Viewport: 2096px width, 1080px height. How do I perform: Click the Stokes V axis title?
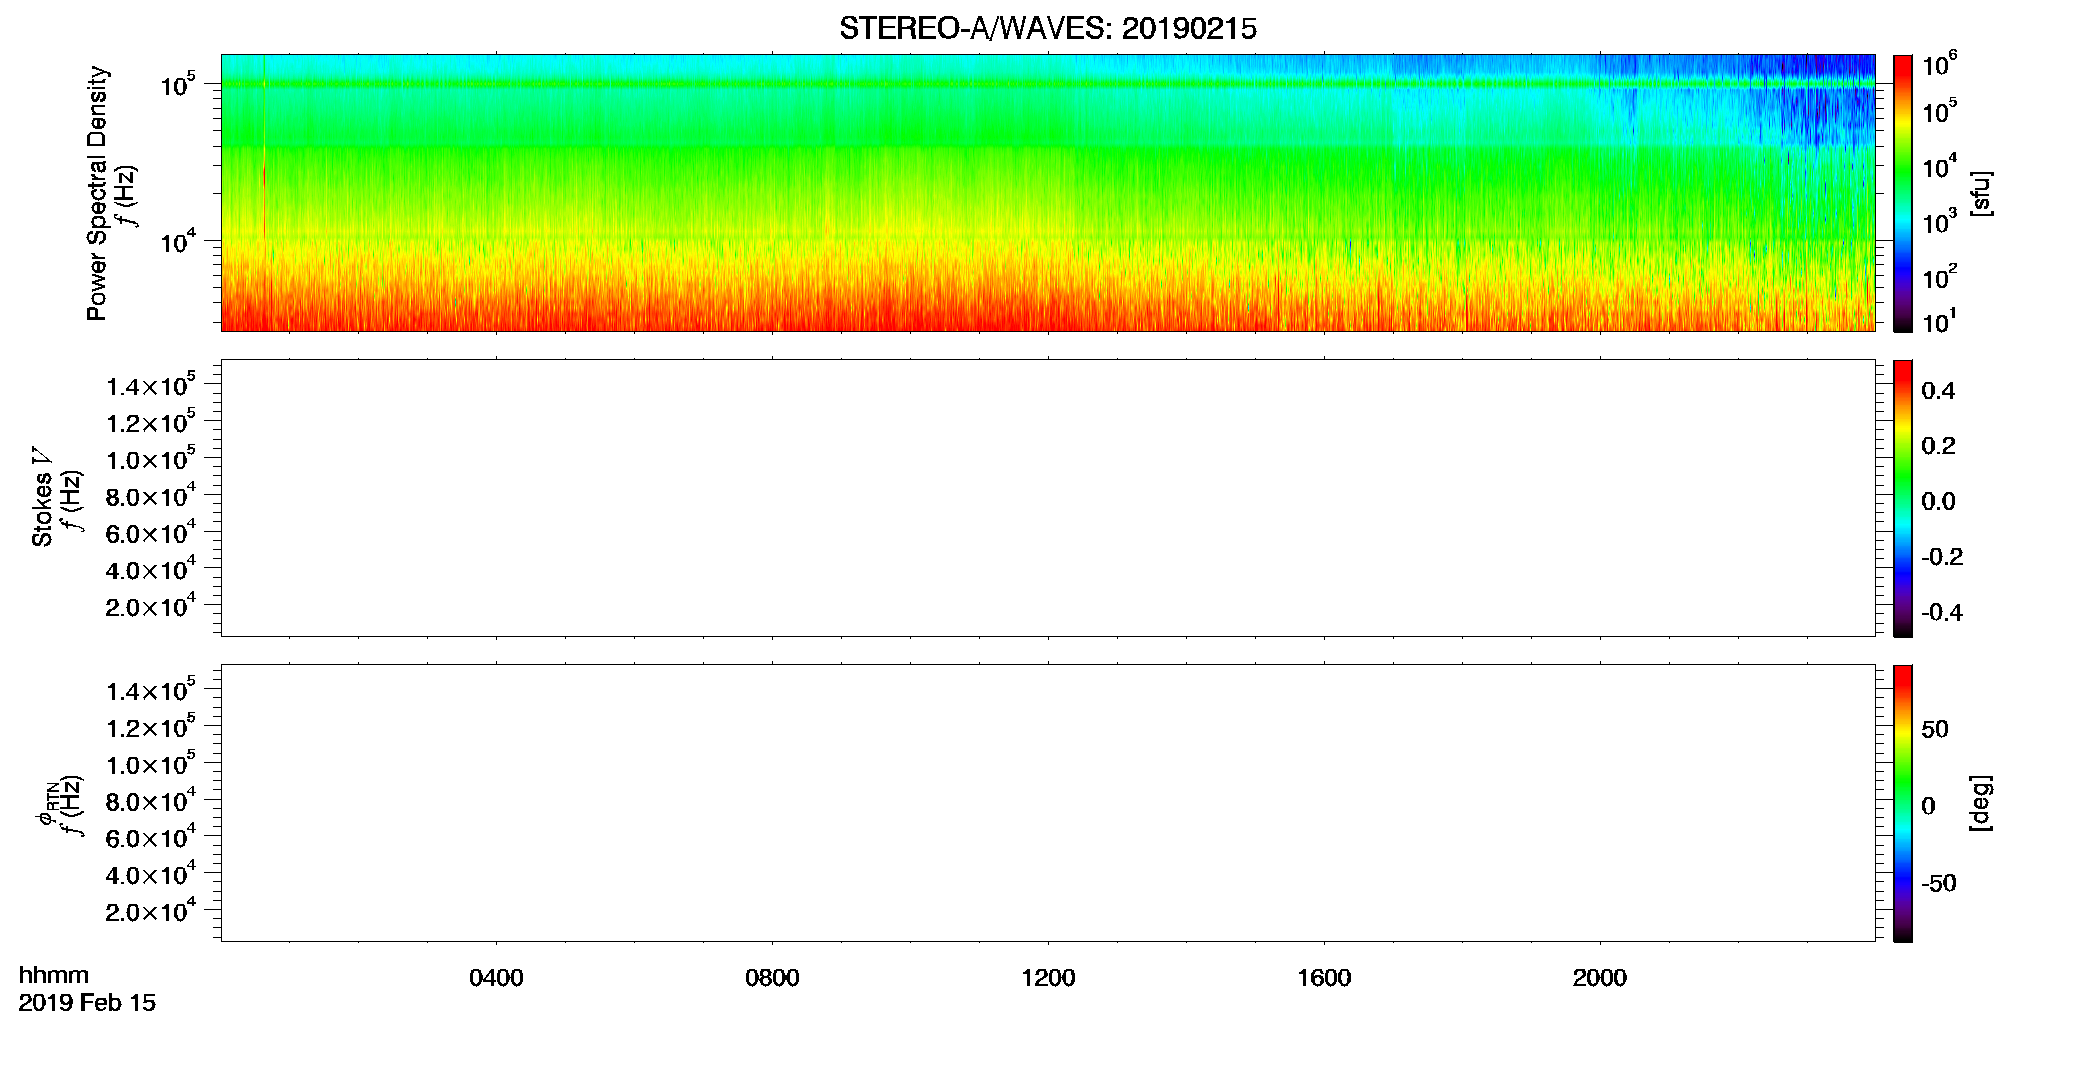pos(42,498)
